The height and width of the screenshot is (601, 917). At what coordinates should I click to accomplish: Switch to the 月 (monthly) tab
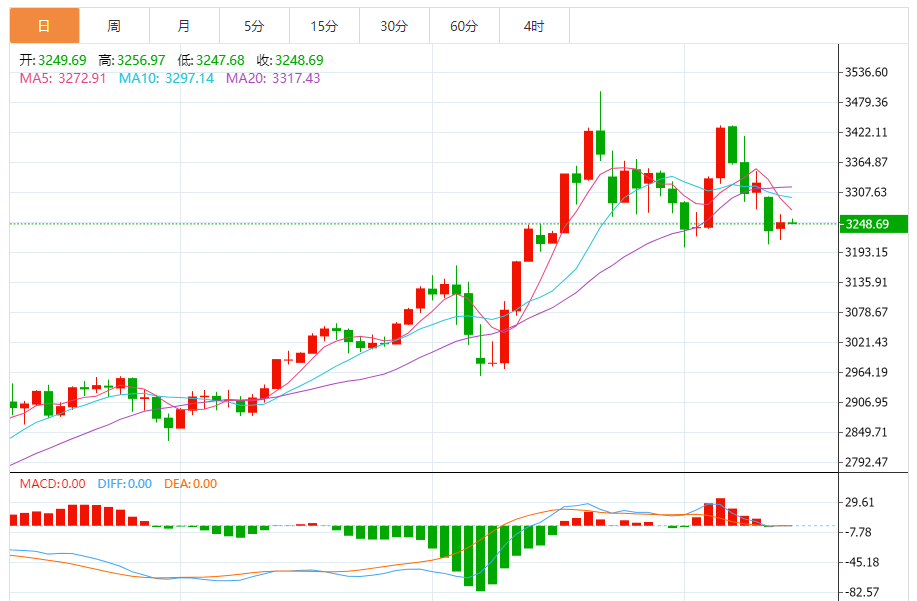(185, 26)
